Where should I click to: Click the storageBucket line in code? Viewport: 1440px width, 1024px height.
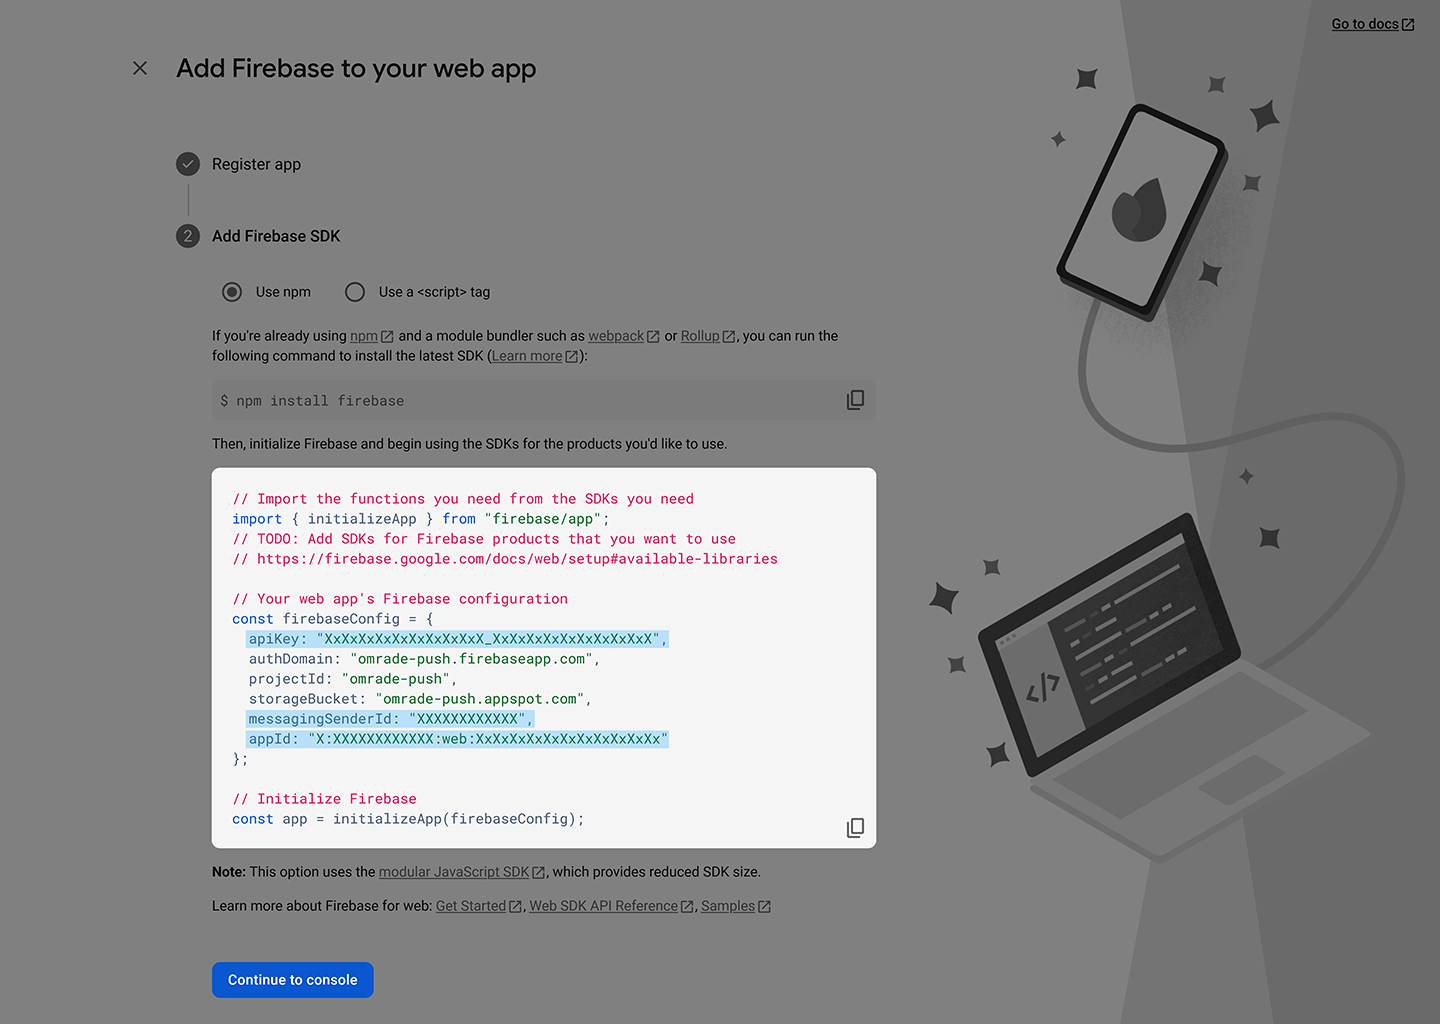click(x=420, y=699)
